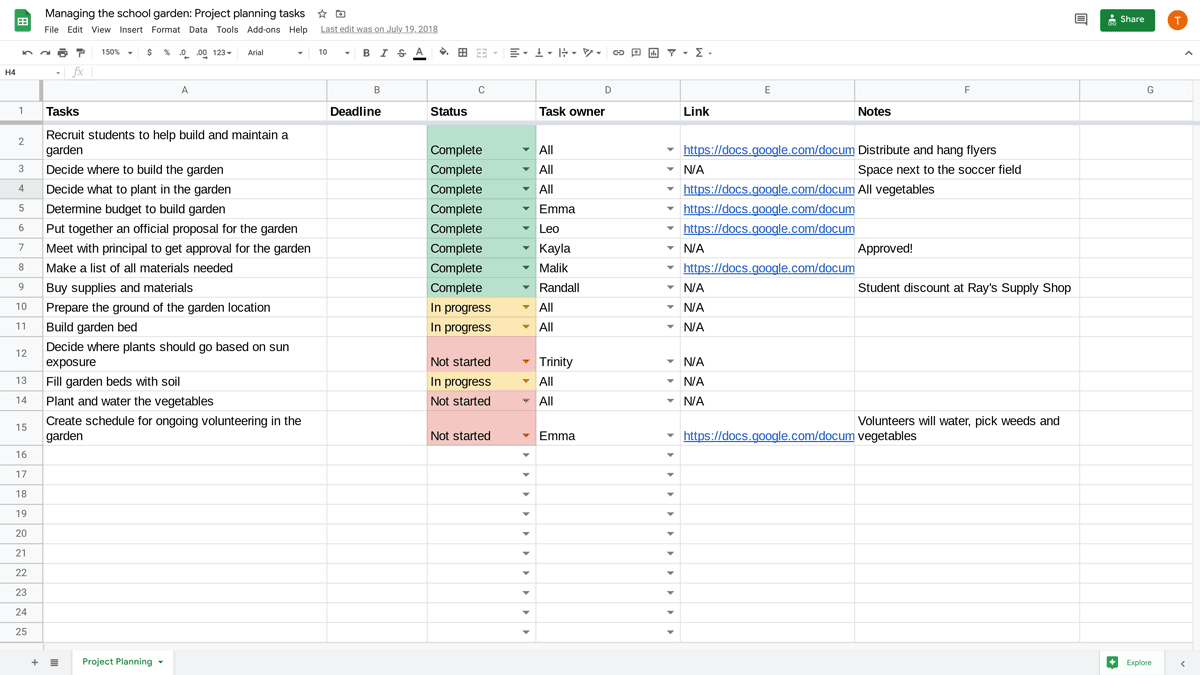The width and height of the screenshot is (1200, 675).
Task: Click the move to folder icon
Action: click(x=340, y=14)
